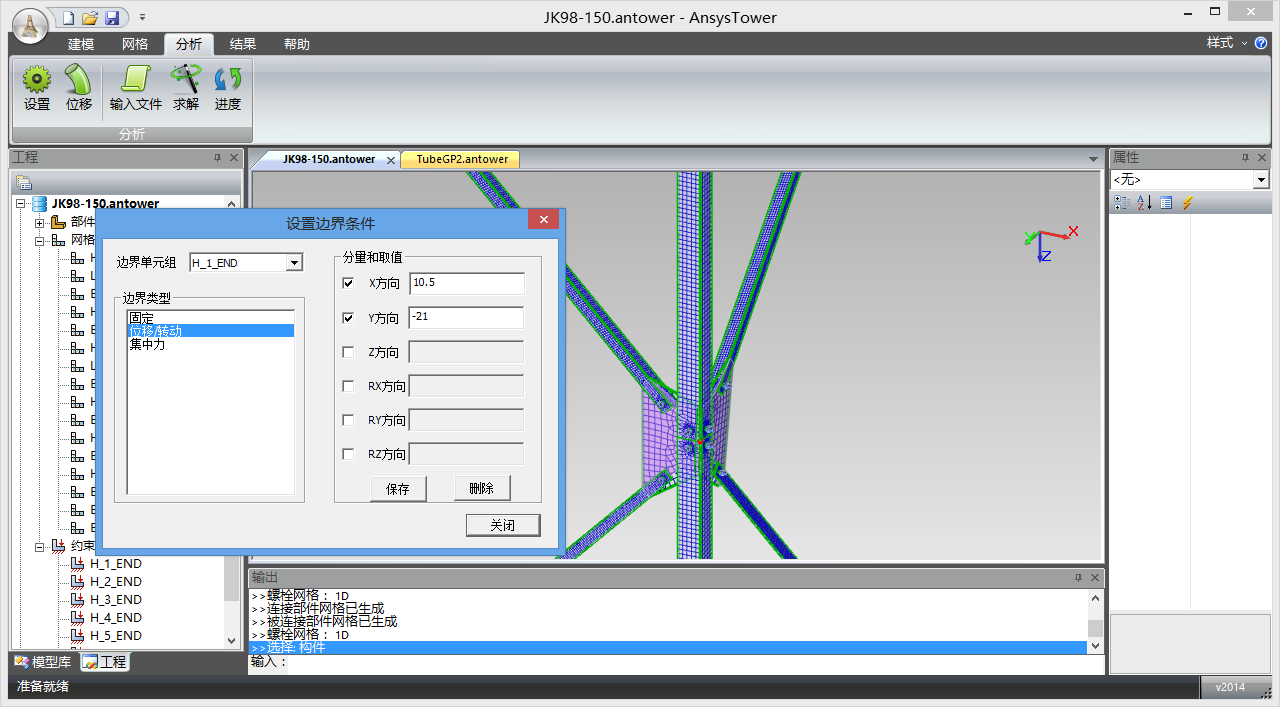The image size is (1280, 707).
Task: Open the 设置 (Settings) gear tool
Action: (x=37, y=88)
